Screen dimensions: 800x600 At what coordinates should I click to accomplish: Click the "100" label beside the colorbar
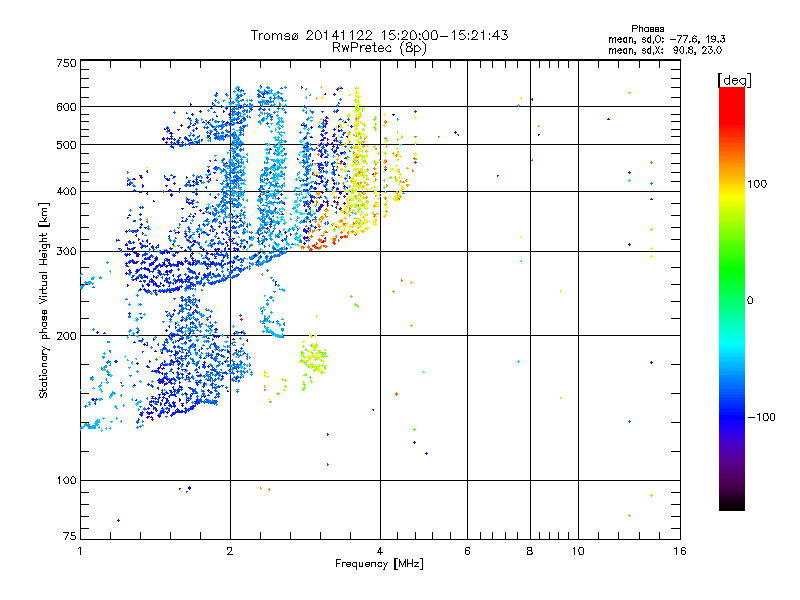point(757,184)
